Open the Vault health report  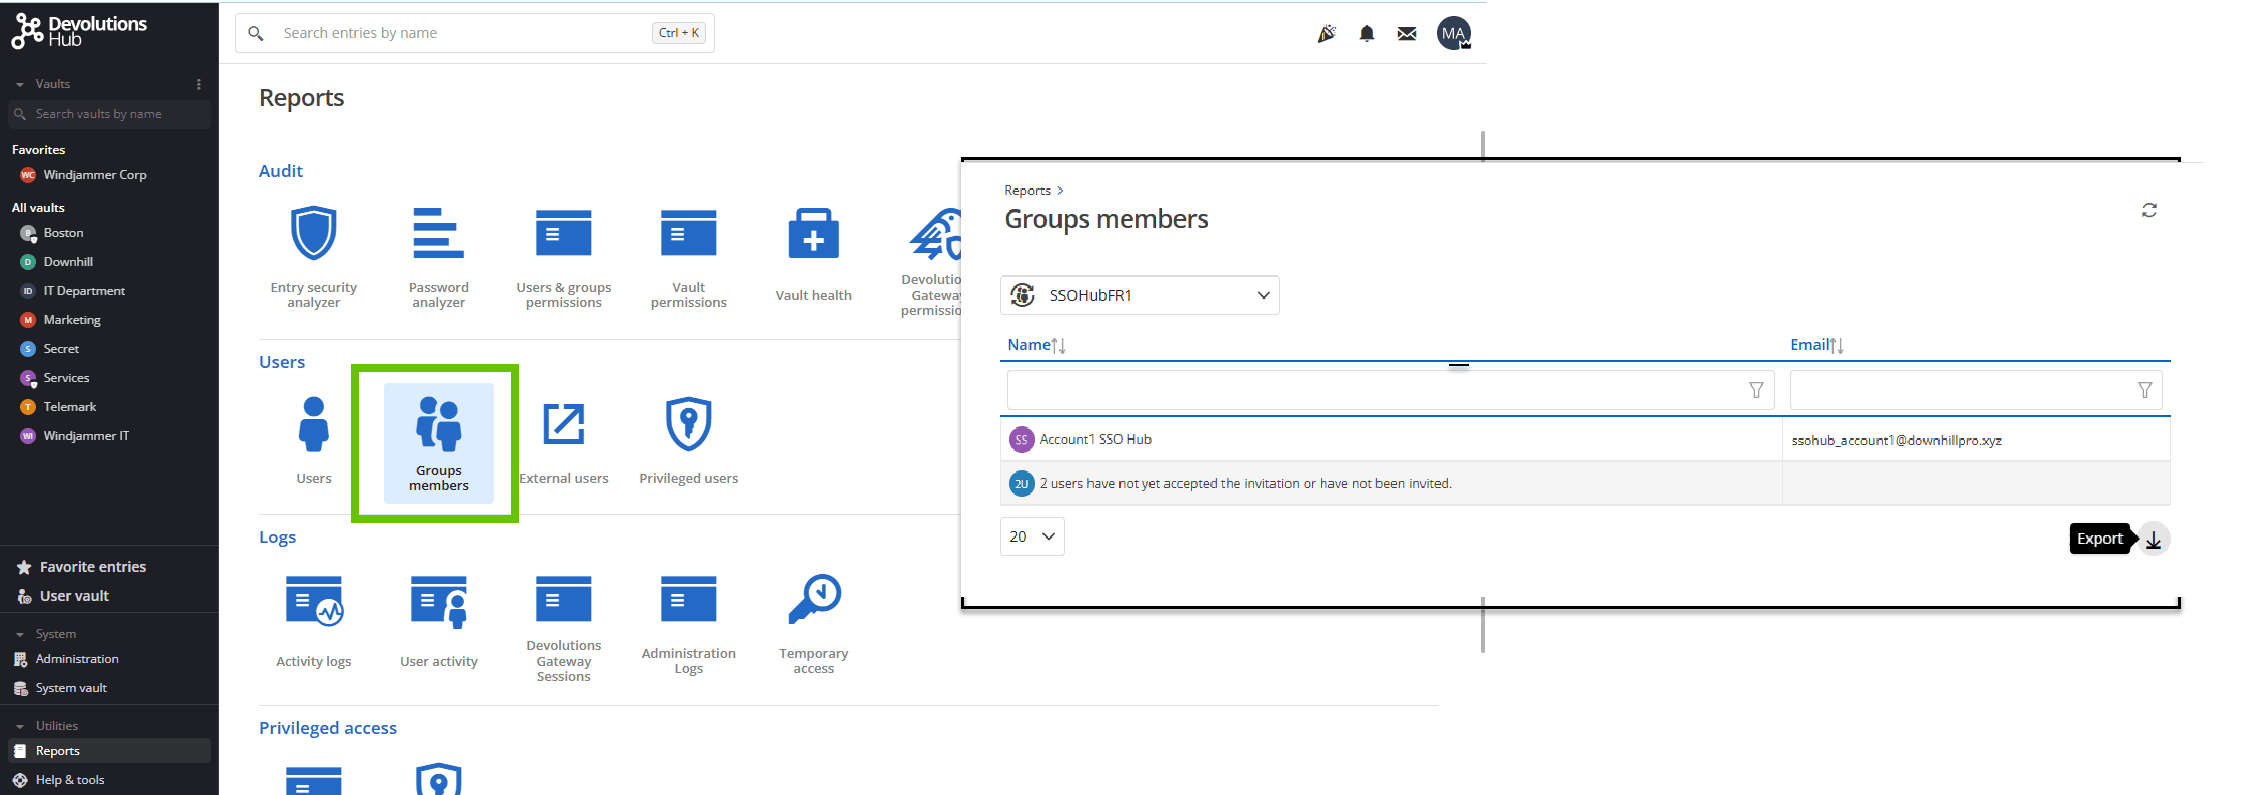click(x=813, y=254)
